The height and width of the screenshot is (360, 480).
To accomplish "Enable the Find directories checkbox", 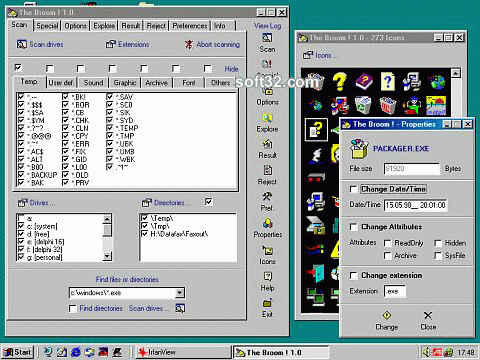I will point(72,308).
